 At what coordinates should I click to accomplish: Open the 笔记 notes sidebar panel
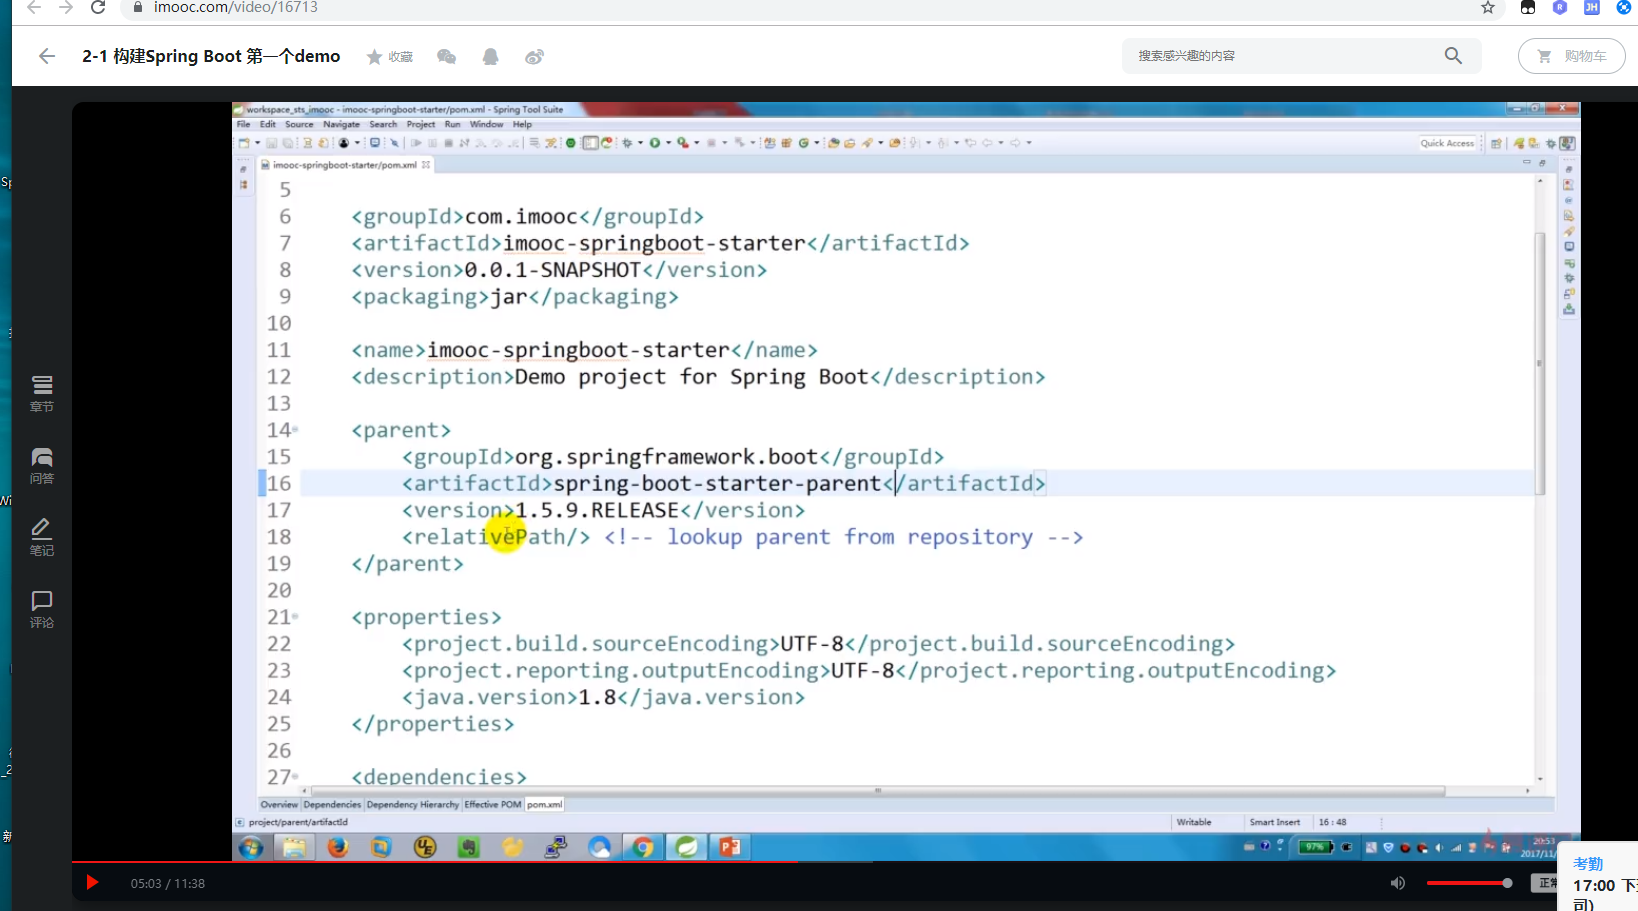pyautogui.click(x=41, y=538)
